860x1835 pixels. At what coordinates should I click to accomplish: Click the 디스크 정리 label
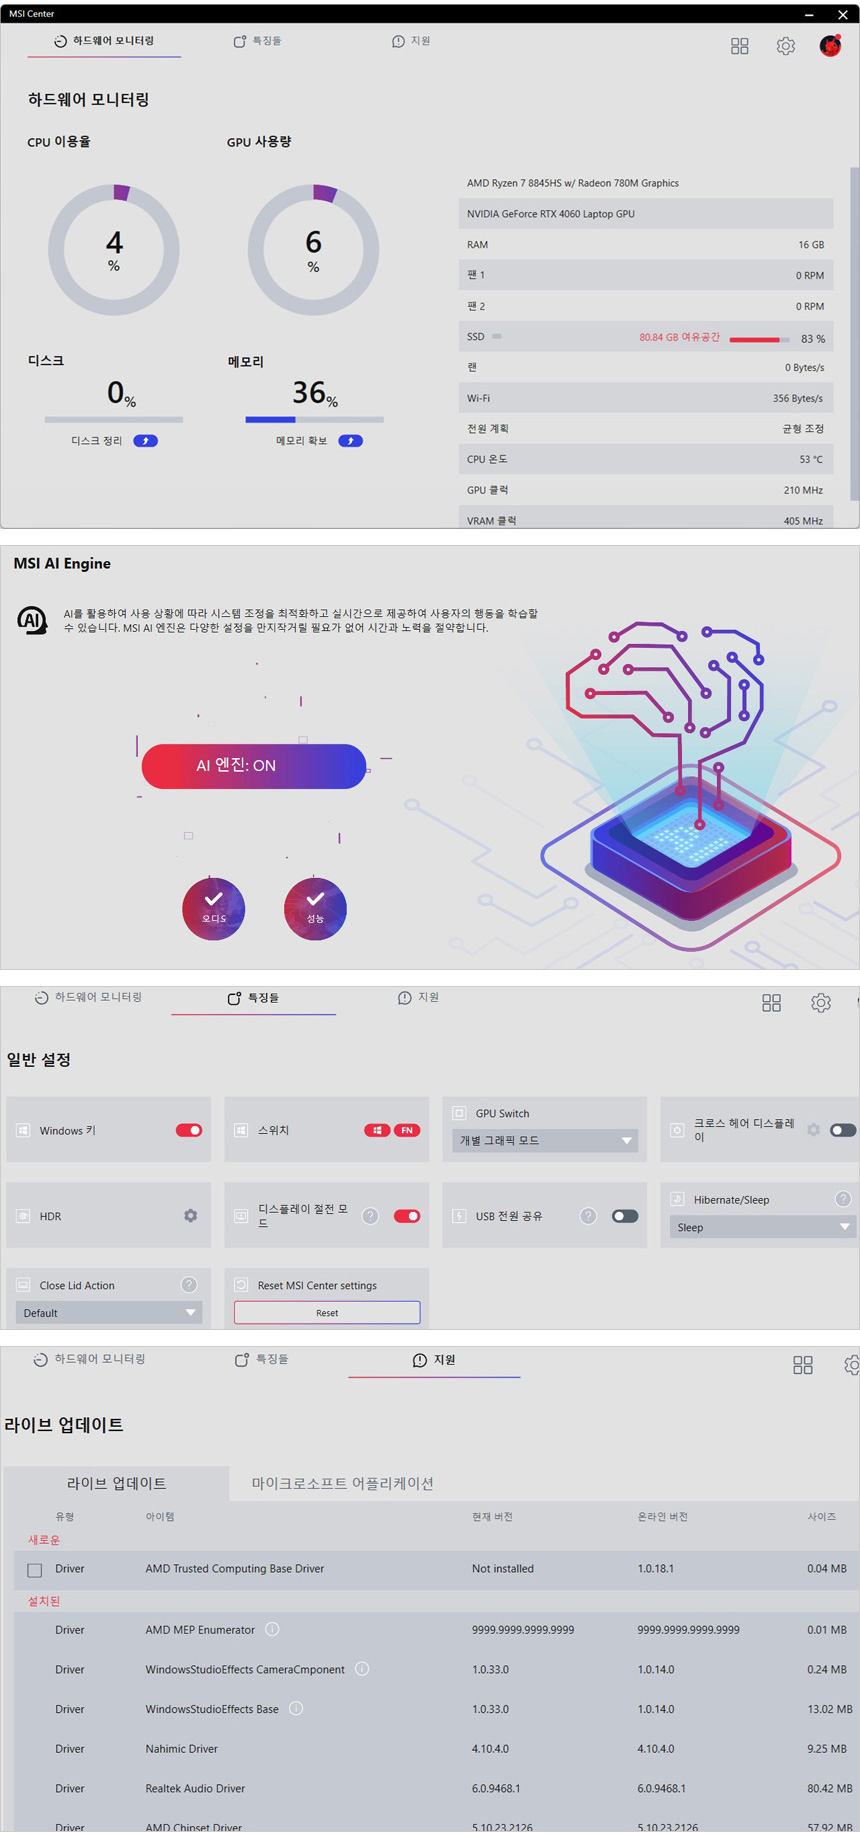click(96, 441)
